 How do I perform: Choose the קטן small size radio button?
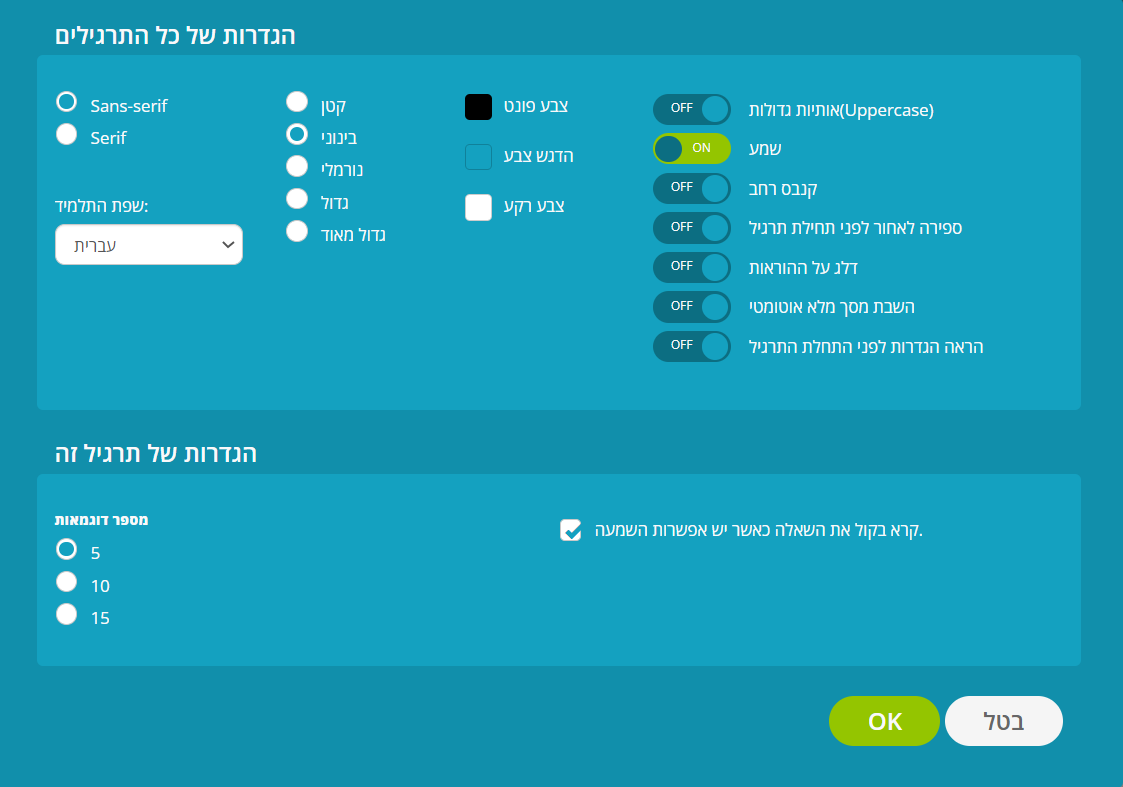pyautogui.click(x=297, y=102)
